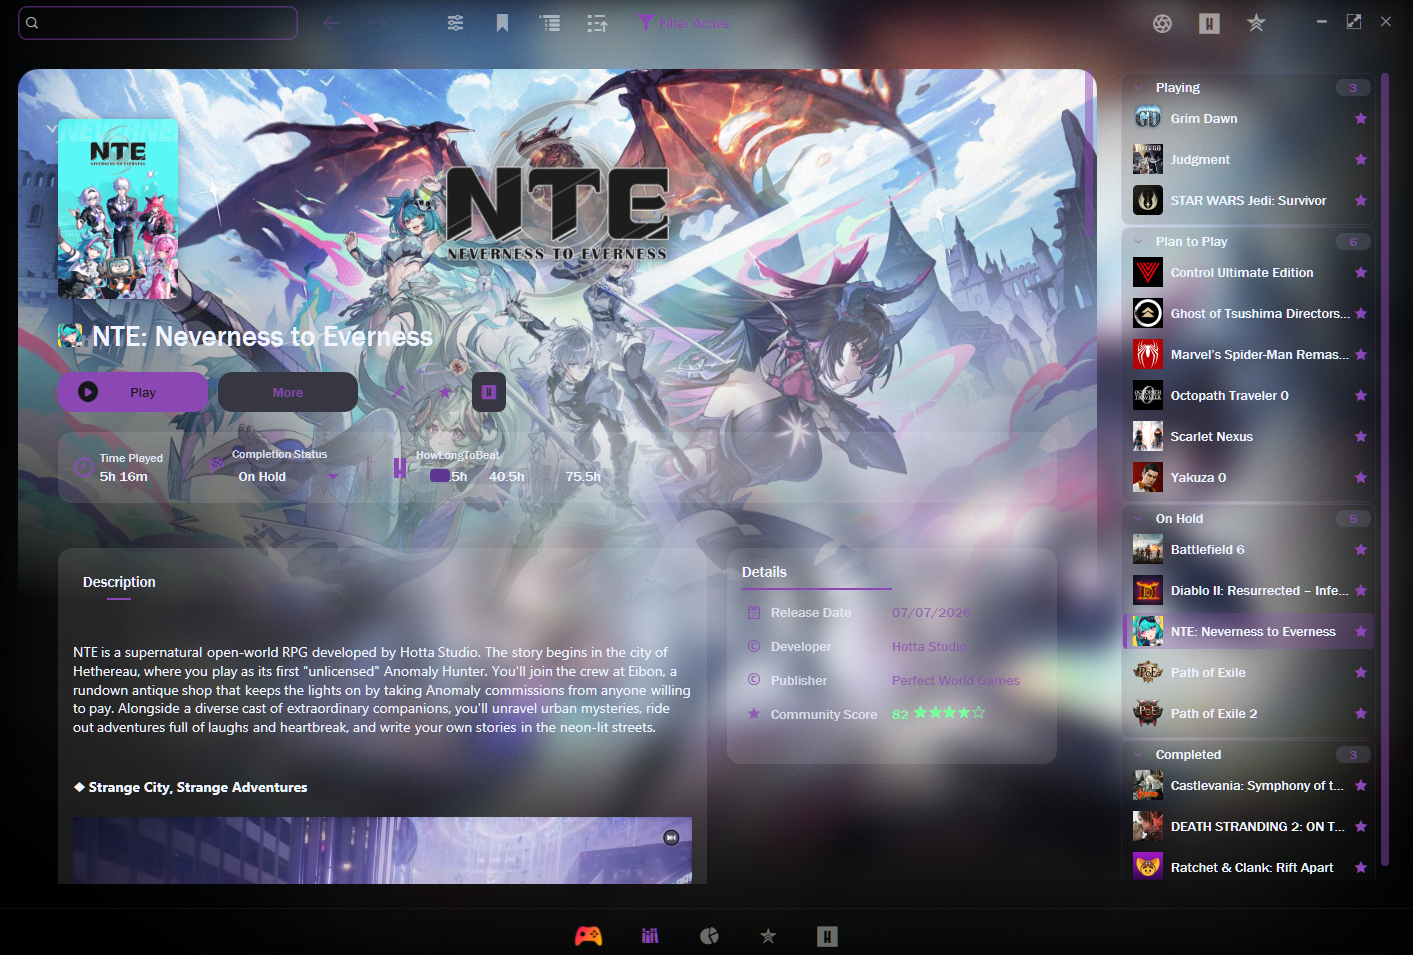Screen dimensions: 1413x955
Task: Toggle favorite star for Judgment
Action: [x=1360, y=159]
